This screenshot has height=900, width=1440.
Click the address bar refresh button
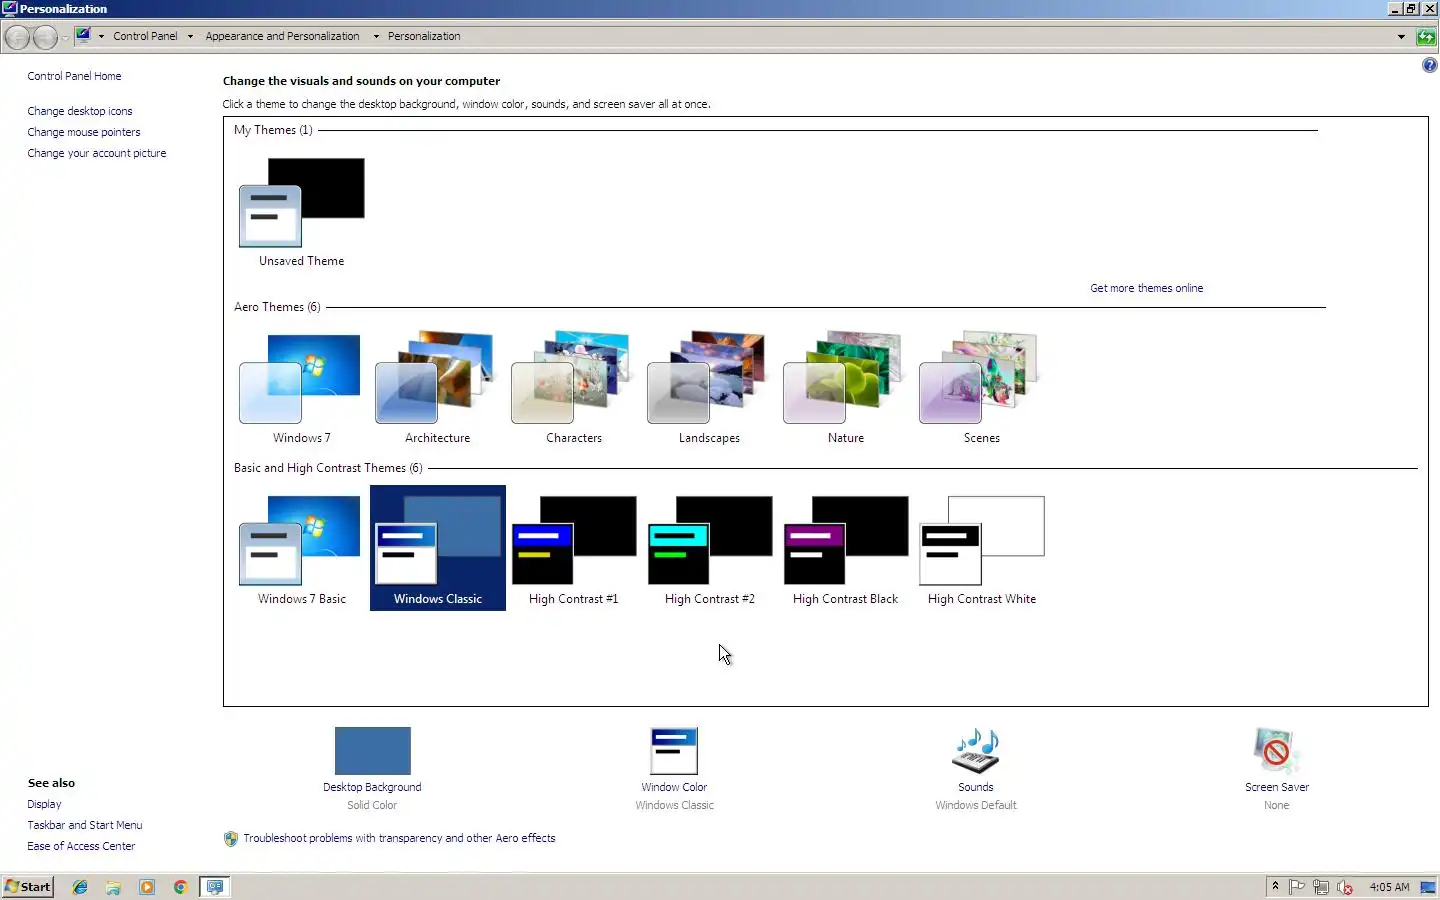1426,37
